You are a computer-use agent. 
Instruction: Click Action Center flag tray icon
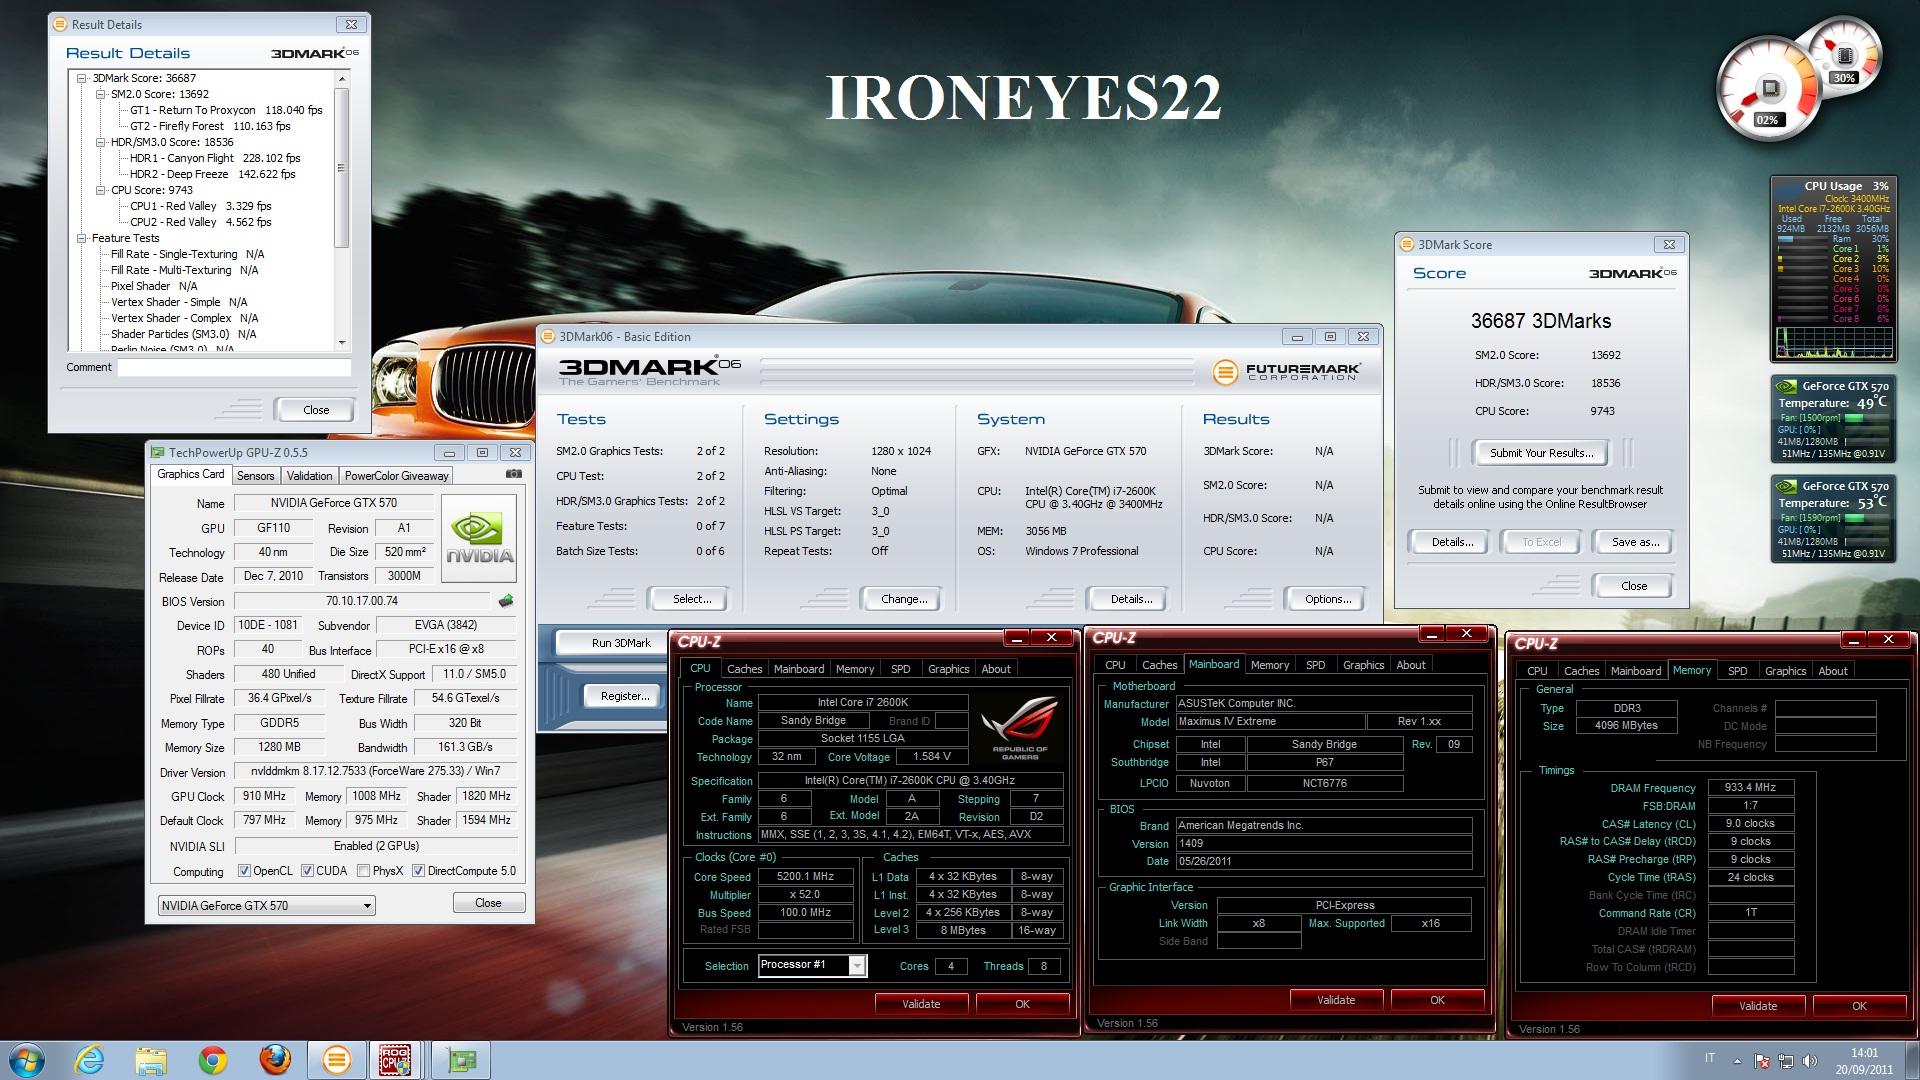coord(1762,1061)
